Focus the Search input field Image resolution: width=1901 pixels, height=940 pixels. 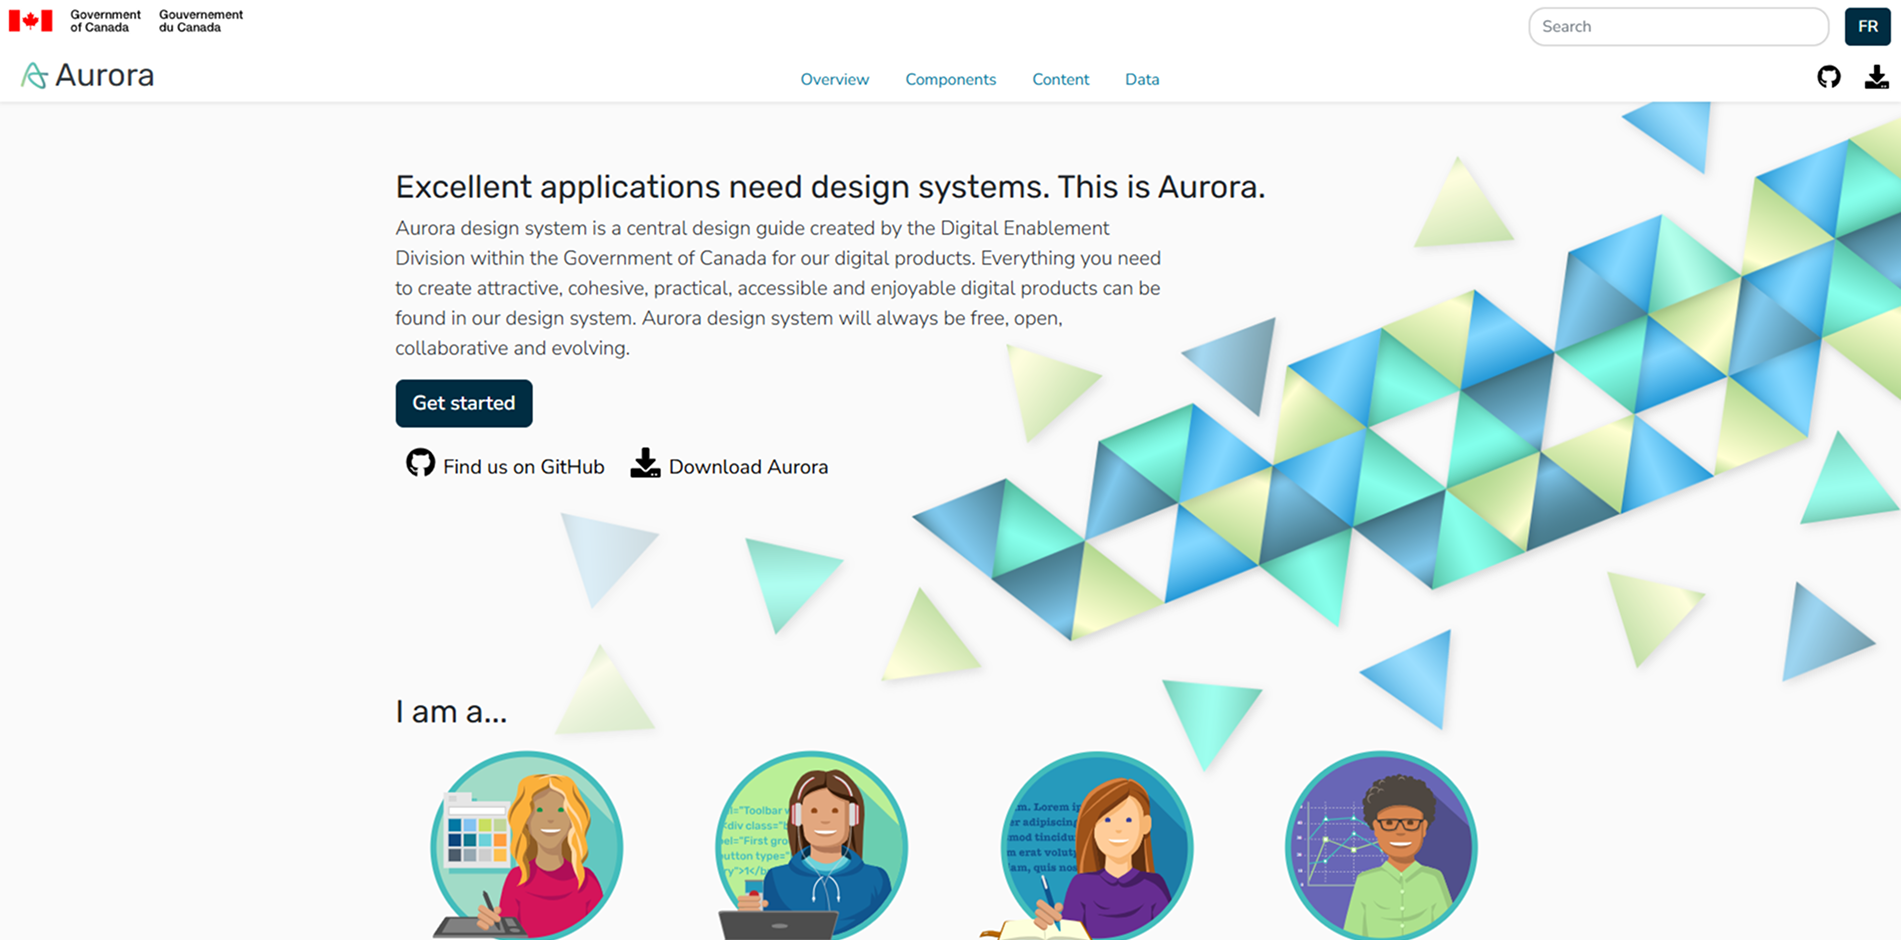pyautogui.click(x=1678, y=27)
